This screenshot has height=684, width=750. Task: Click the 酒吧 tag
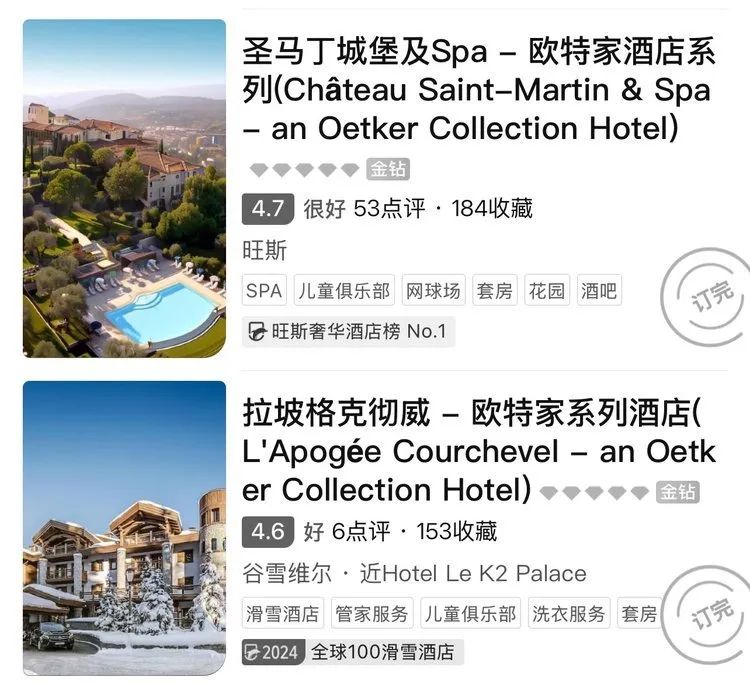[x=599, y=290]
